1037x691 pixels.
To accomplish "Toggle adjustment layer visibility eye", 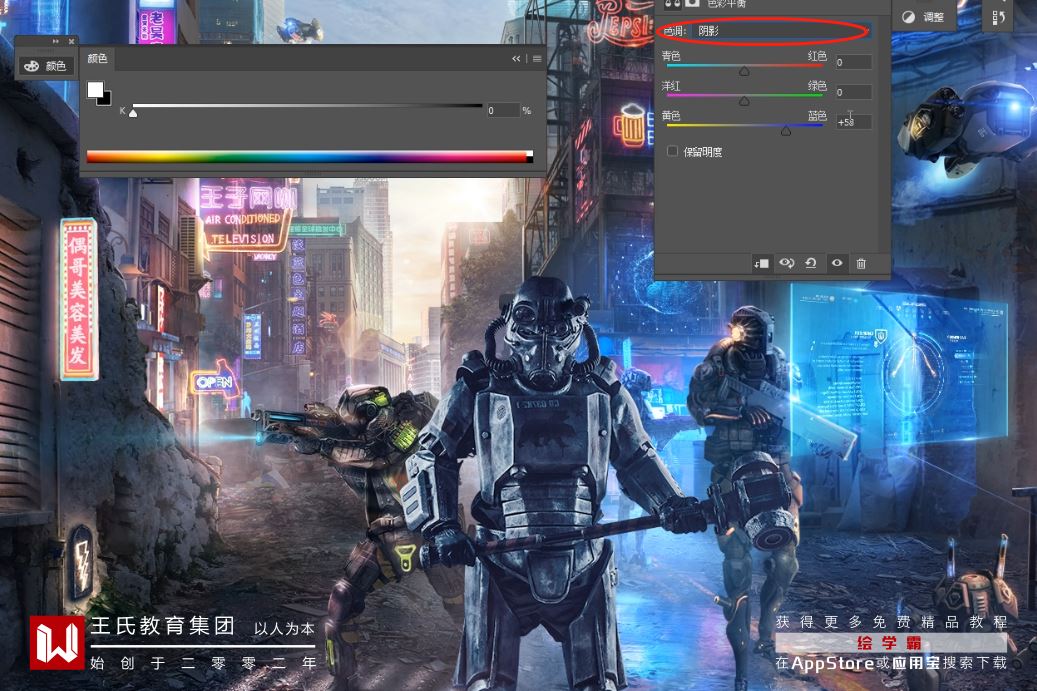I will pos(837,263).
